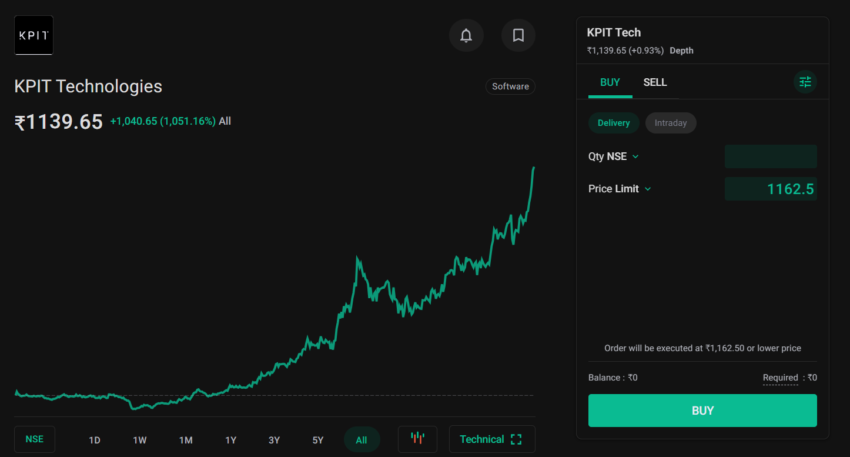The image size is (850, 457).
Task: Set chart range to 1Y
Action: coord(231,440)
